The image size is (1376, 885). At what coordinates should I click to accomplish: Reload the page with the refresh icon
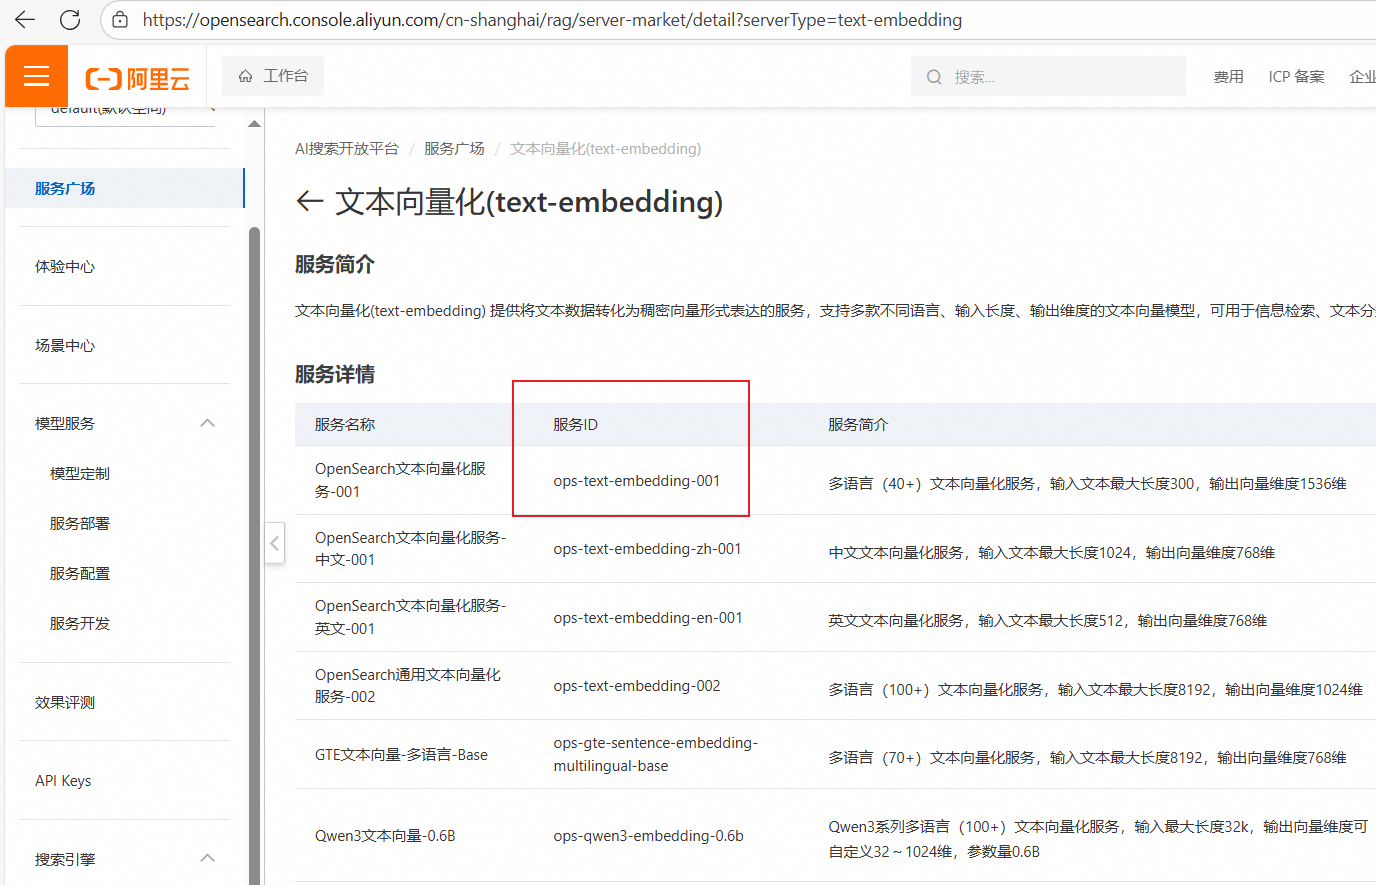click(x=70, y=19)
